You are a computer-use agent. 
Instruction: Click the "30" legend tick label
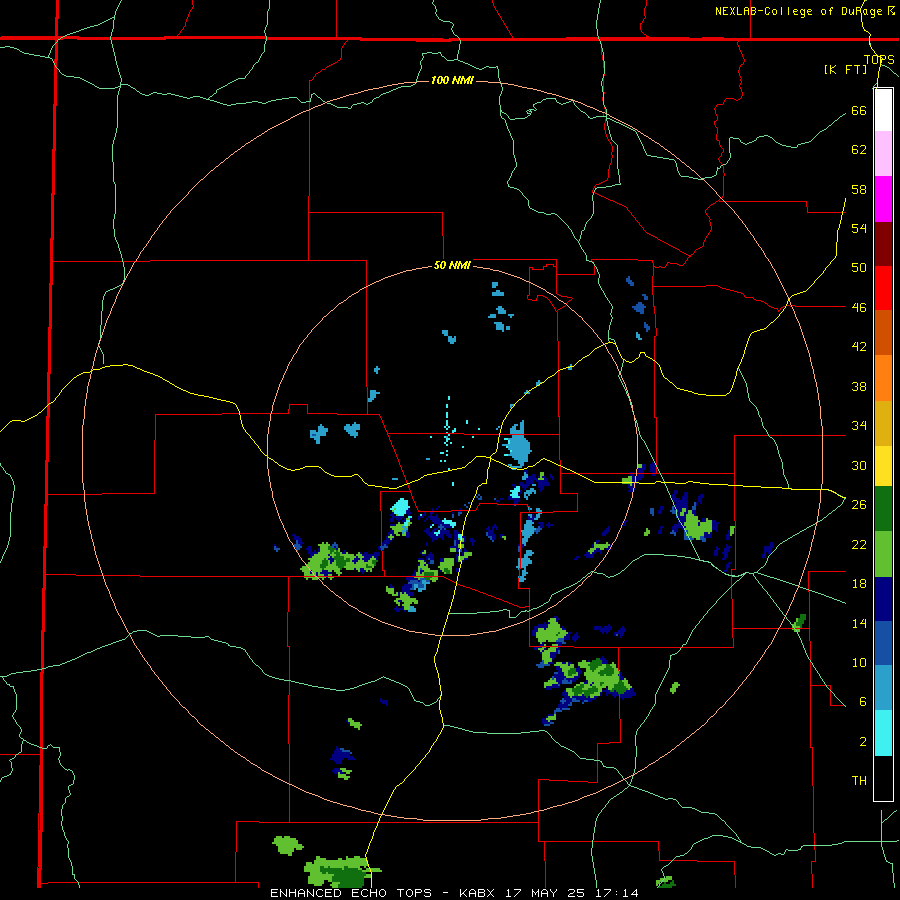(x=859, y=465)
